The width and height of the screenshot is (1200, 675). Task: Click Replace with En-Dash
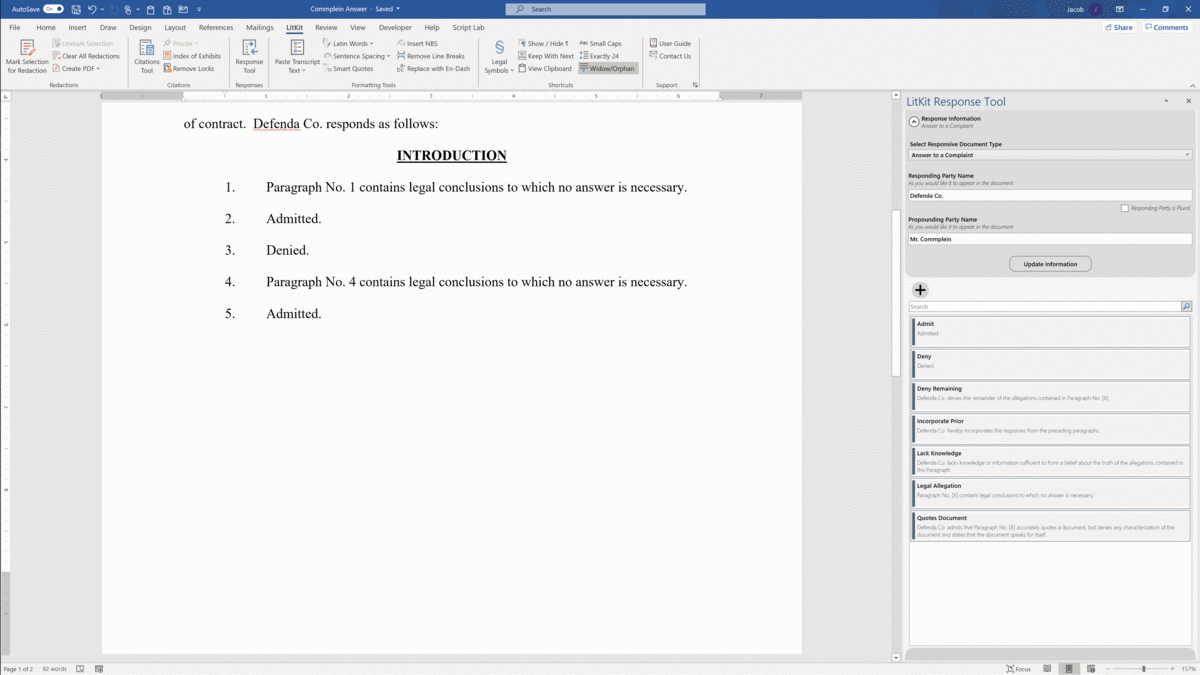click(434, 69)
